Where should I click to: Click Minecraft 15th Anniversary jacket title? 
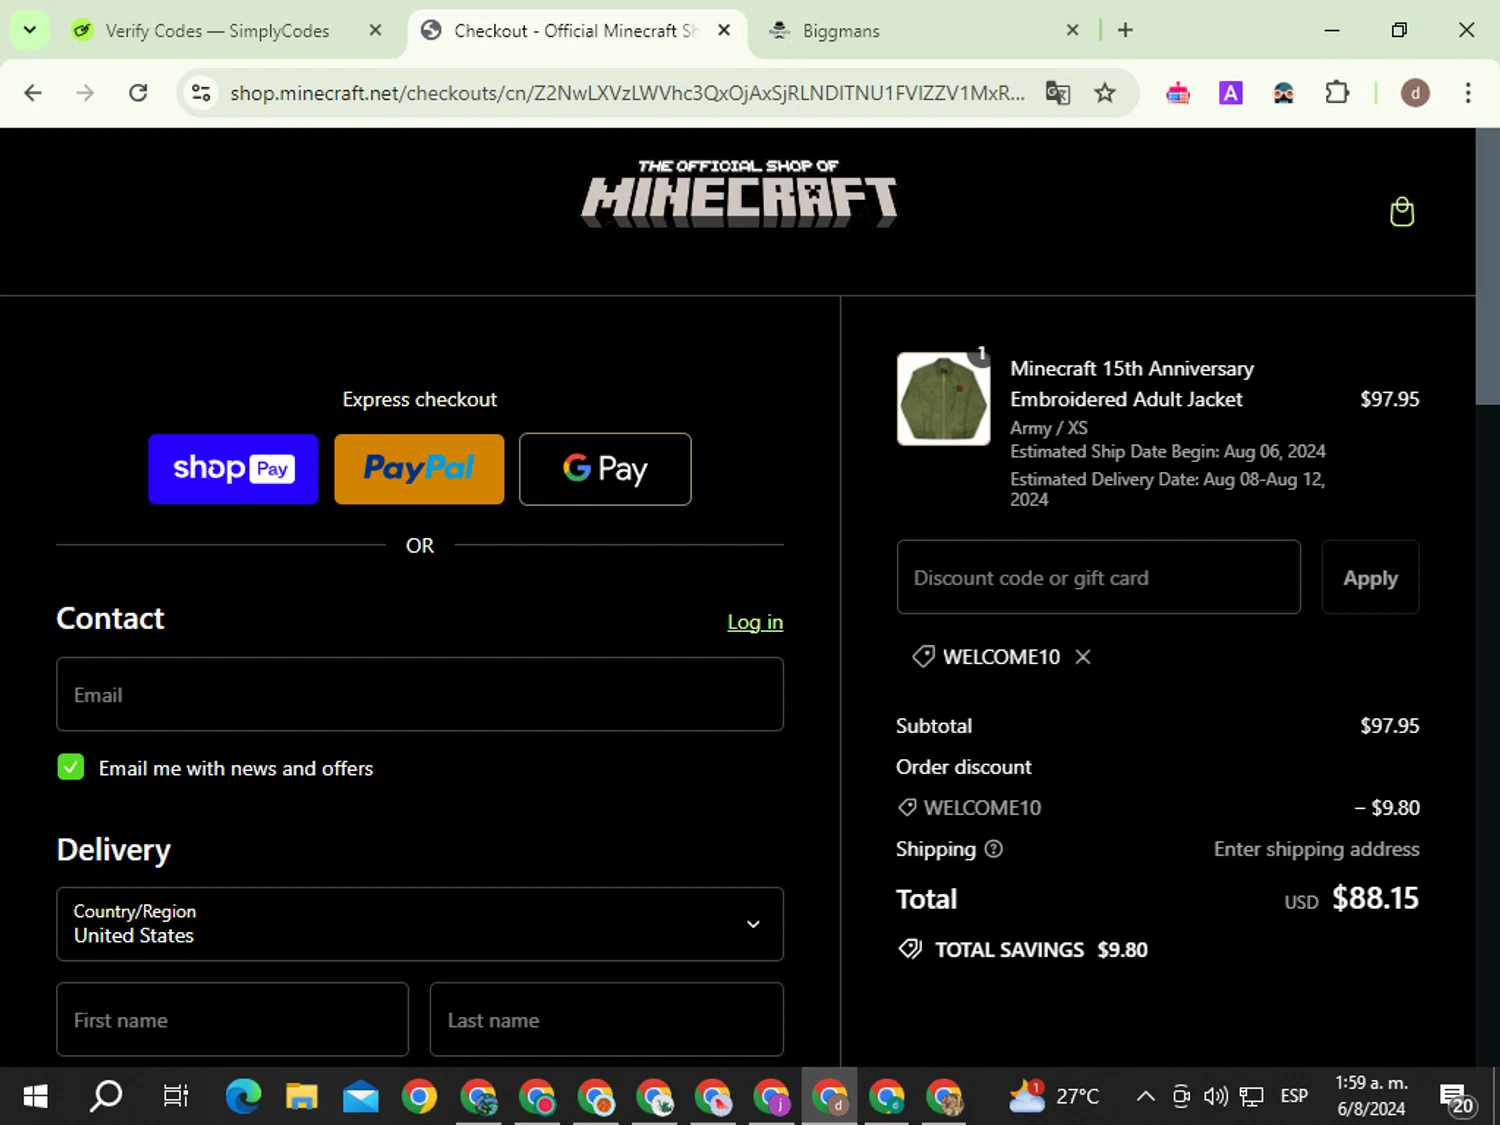click(1131, 383)
